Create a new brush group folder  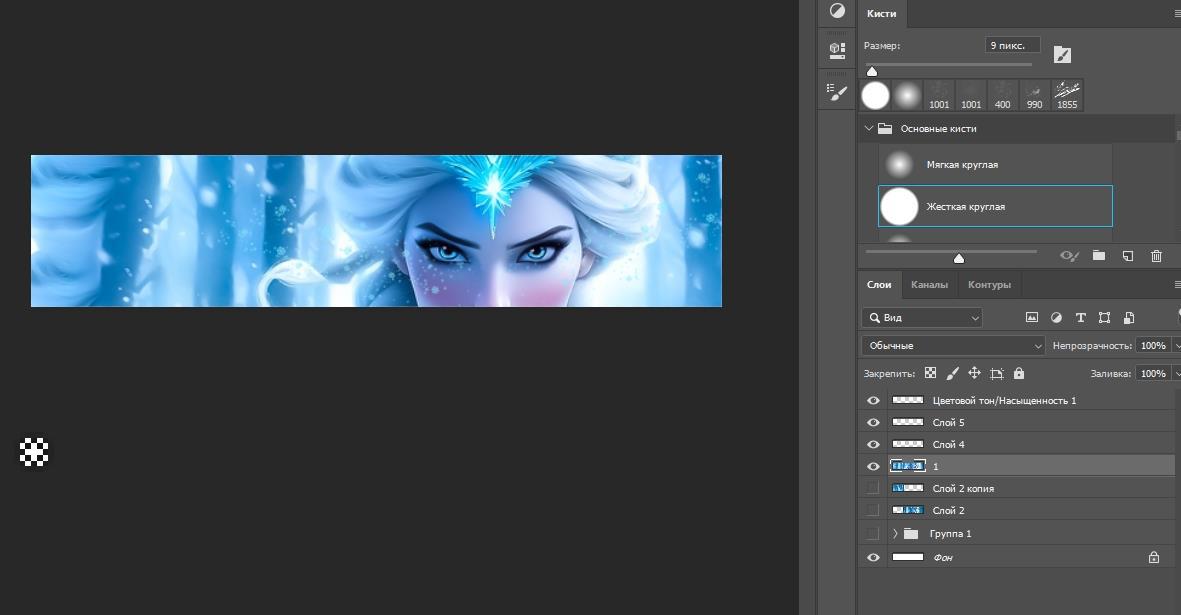[x=1098, y=256]
